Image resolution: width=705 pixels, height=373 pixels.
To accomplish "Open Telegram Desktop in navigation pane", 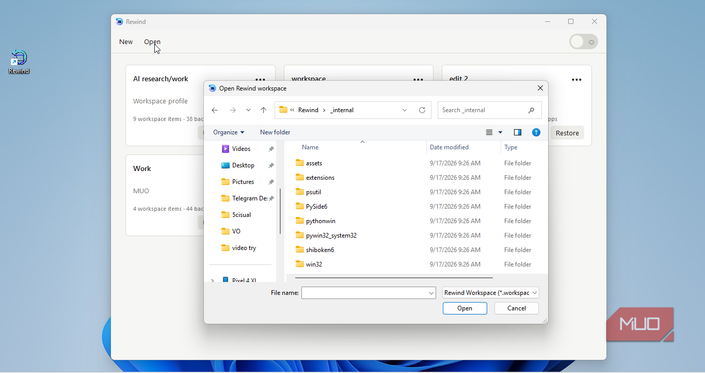I will [x=250, y=198].
